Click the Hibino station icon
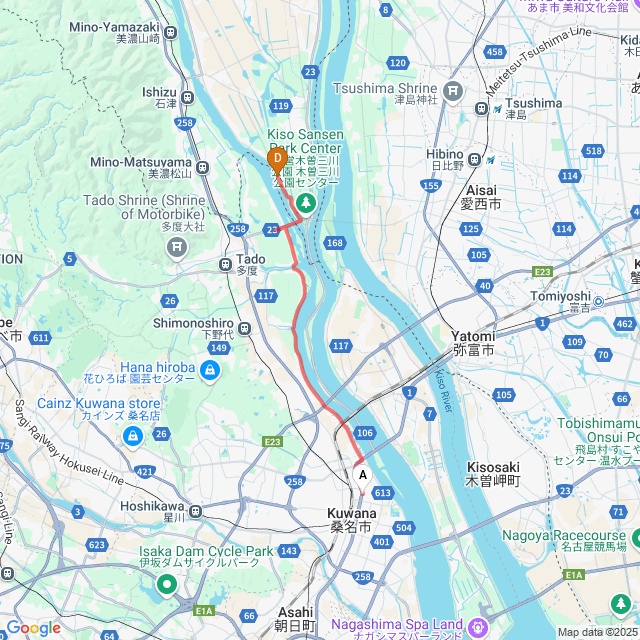640x640 pixels. [474, 159]
